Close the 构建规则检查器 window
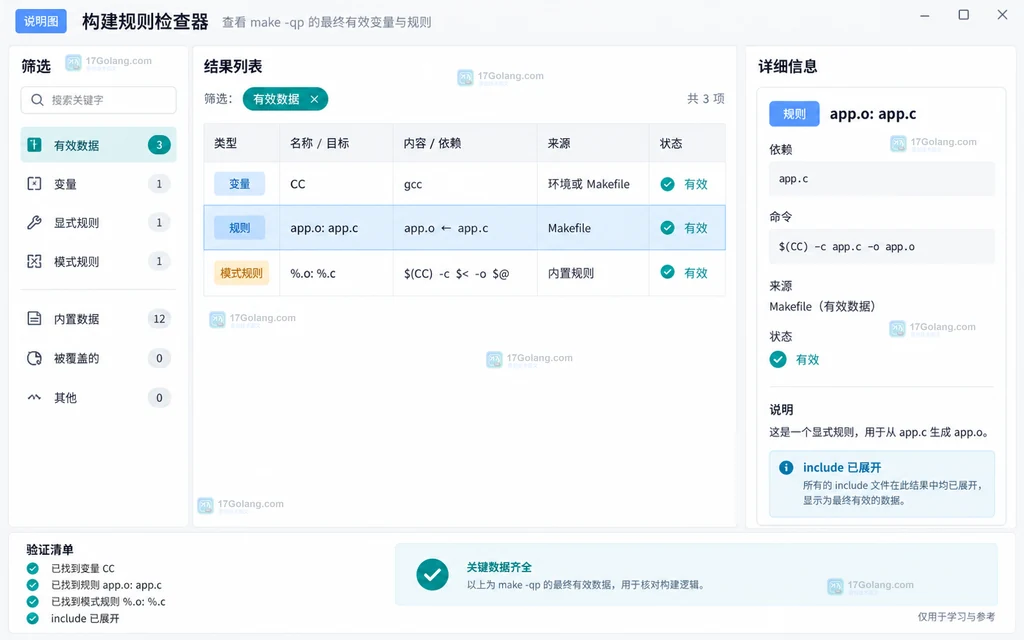The image size is (1024, 640). pos(1002,15)
